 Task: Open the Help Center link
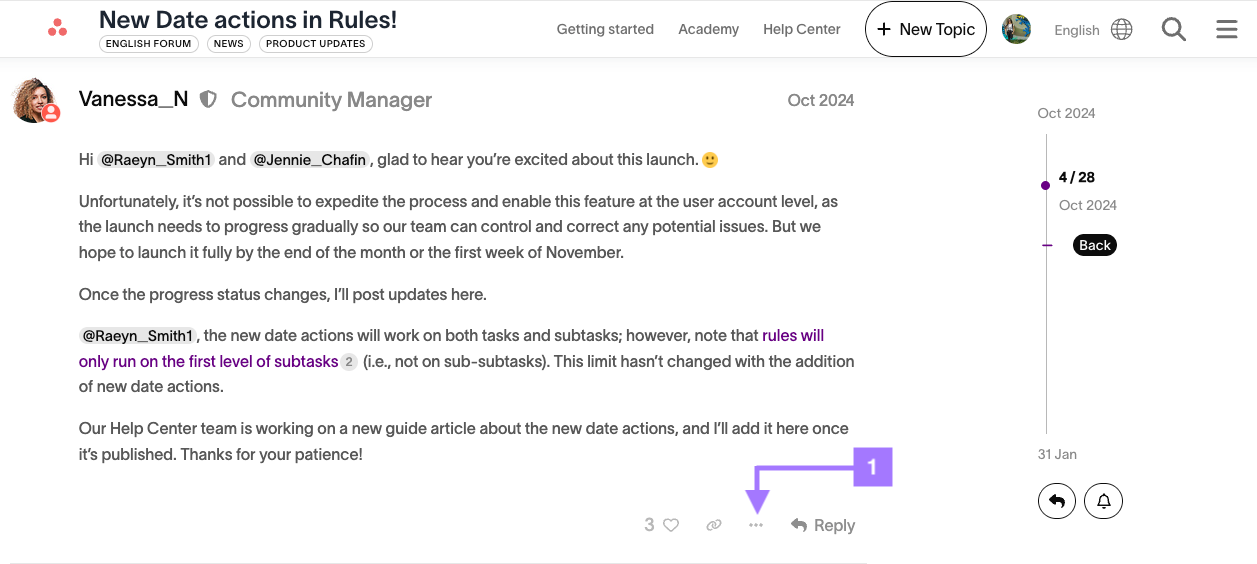tap(801, 29)
